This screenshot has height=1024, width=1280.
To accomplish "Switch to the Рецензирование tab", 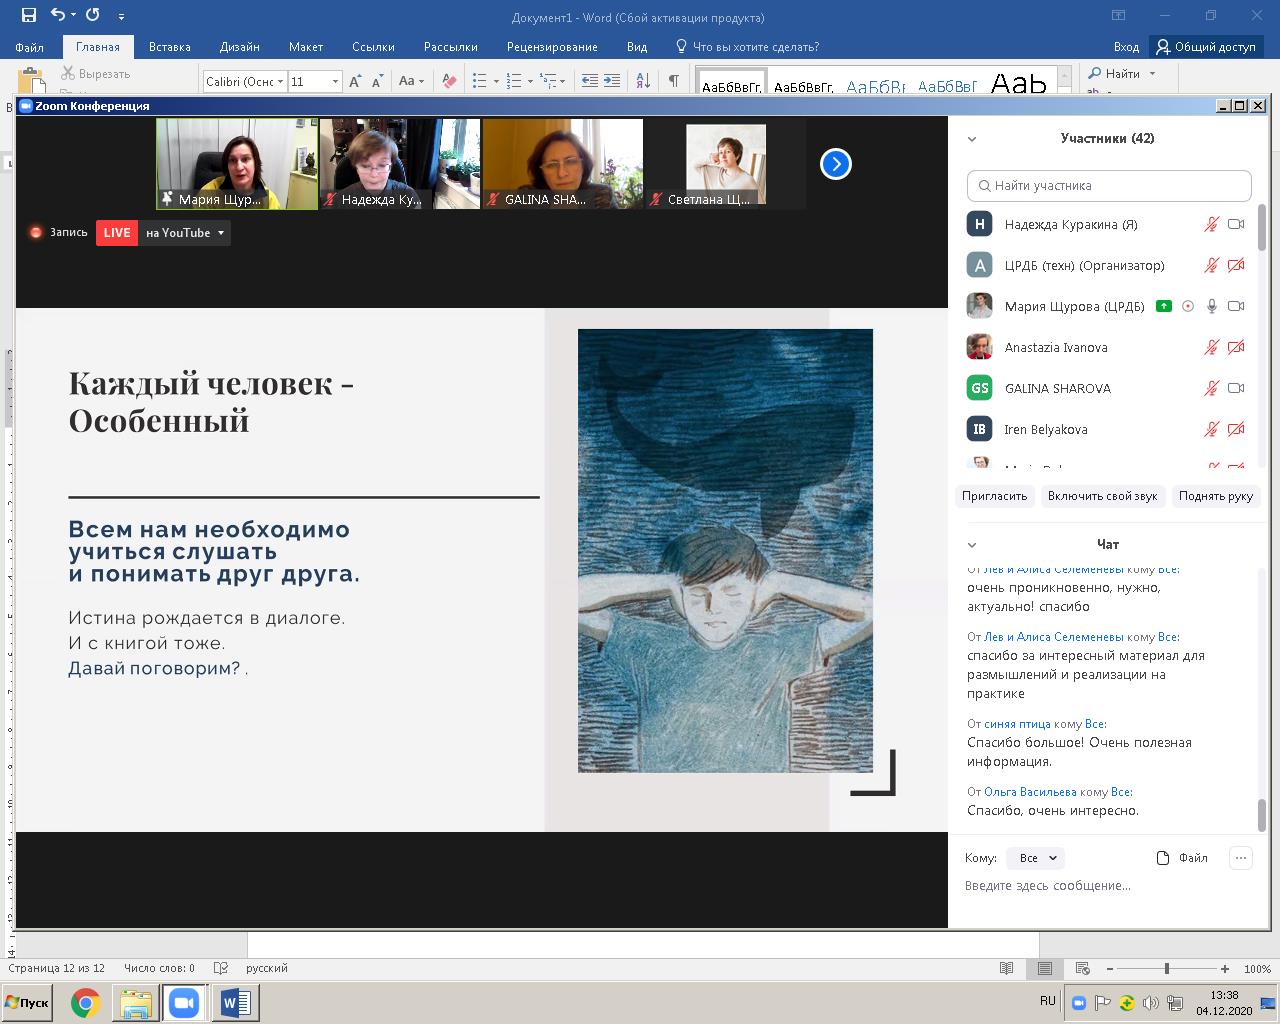I will click(x=551, y=47).
